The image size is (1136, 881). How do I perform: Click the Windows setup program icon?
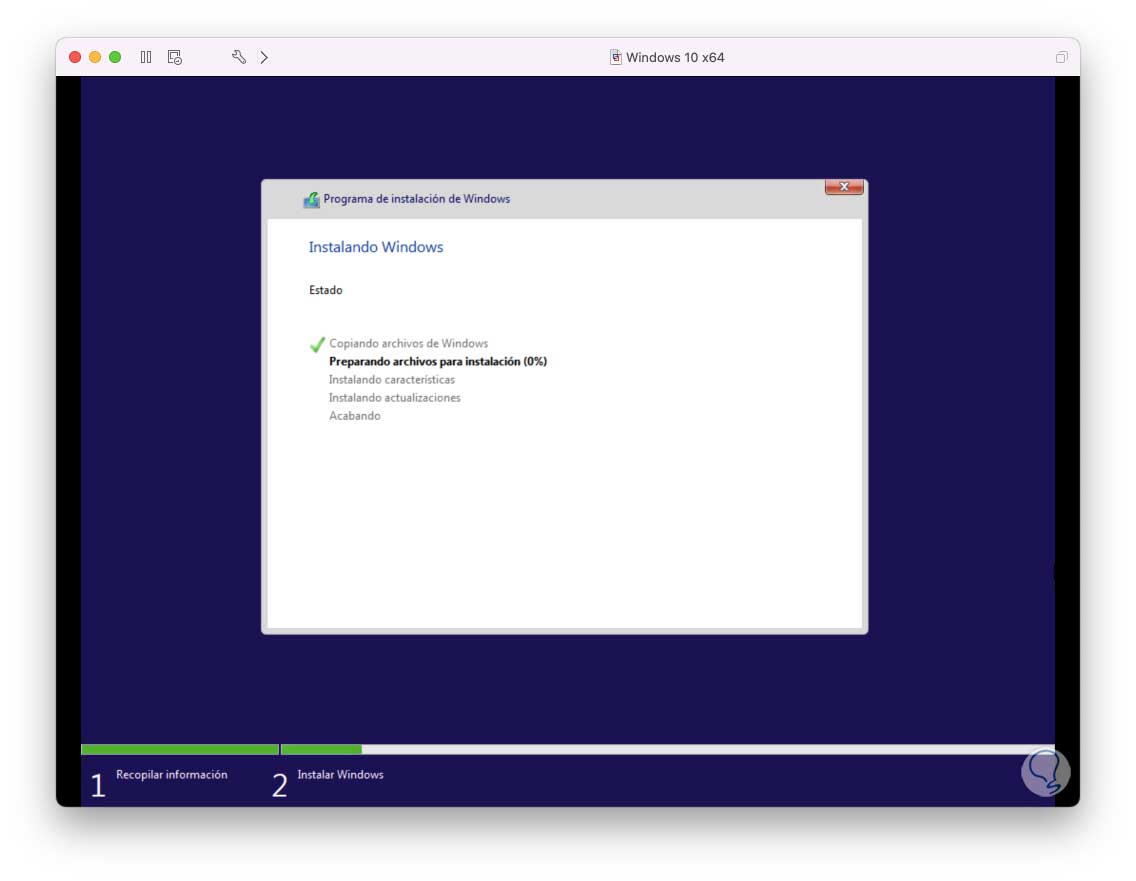312,199
